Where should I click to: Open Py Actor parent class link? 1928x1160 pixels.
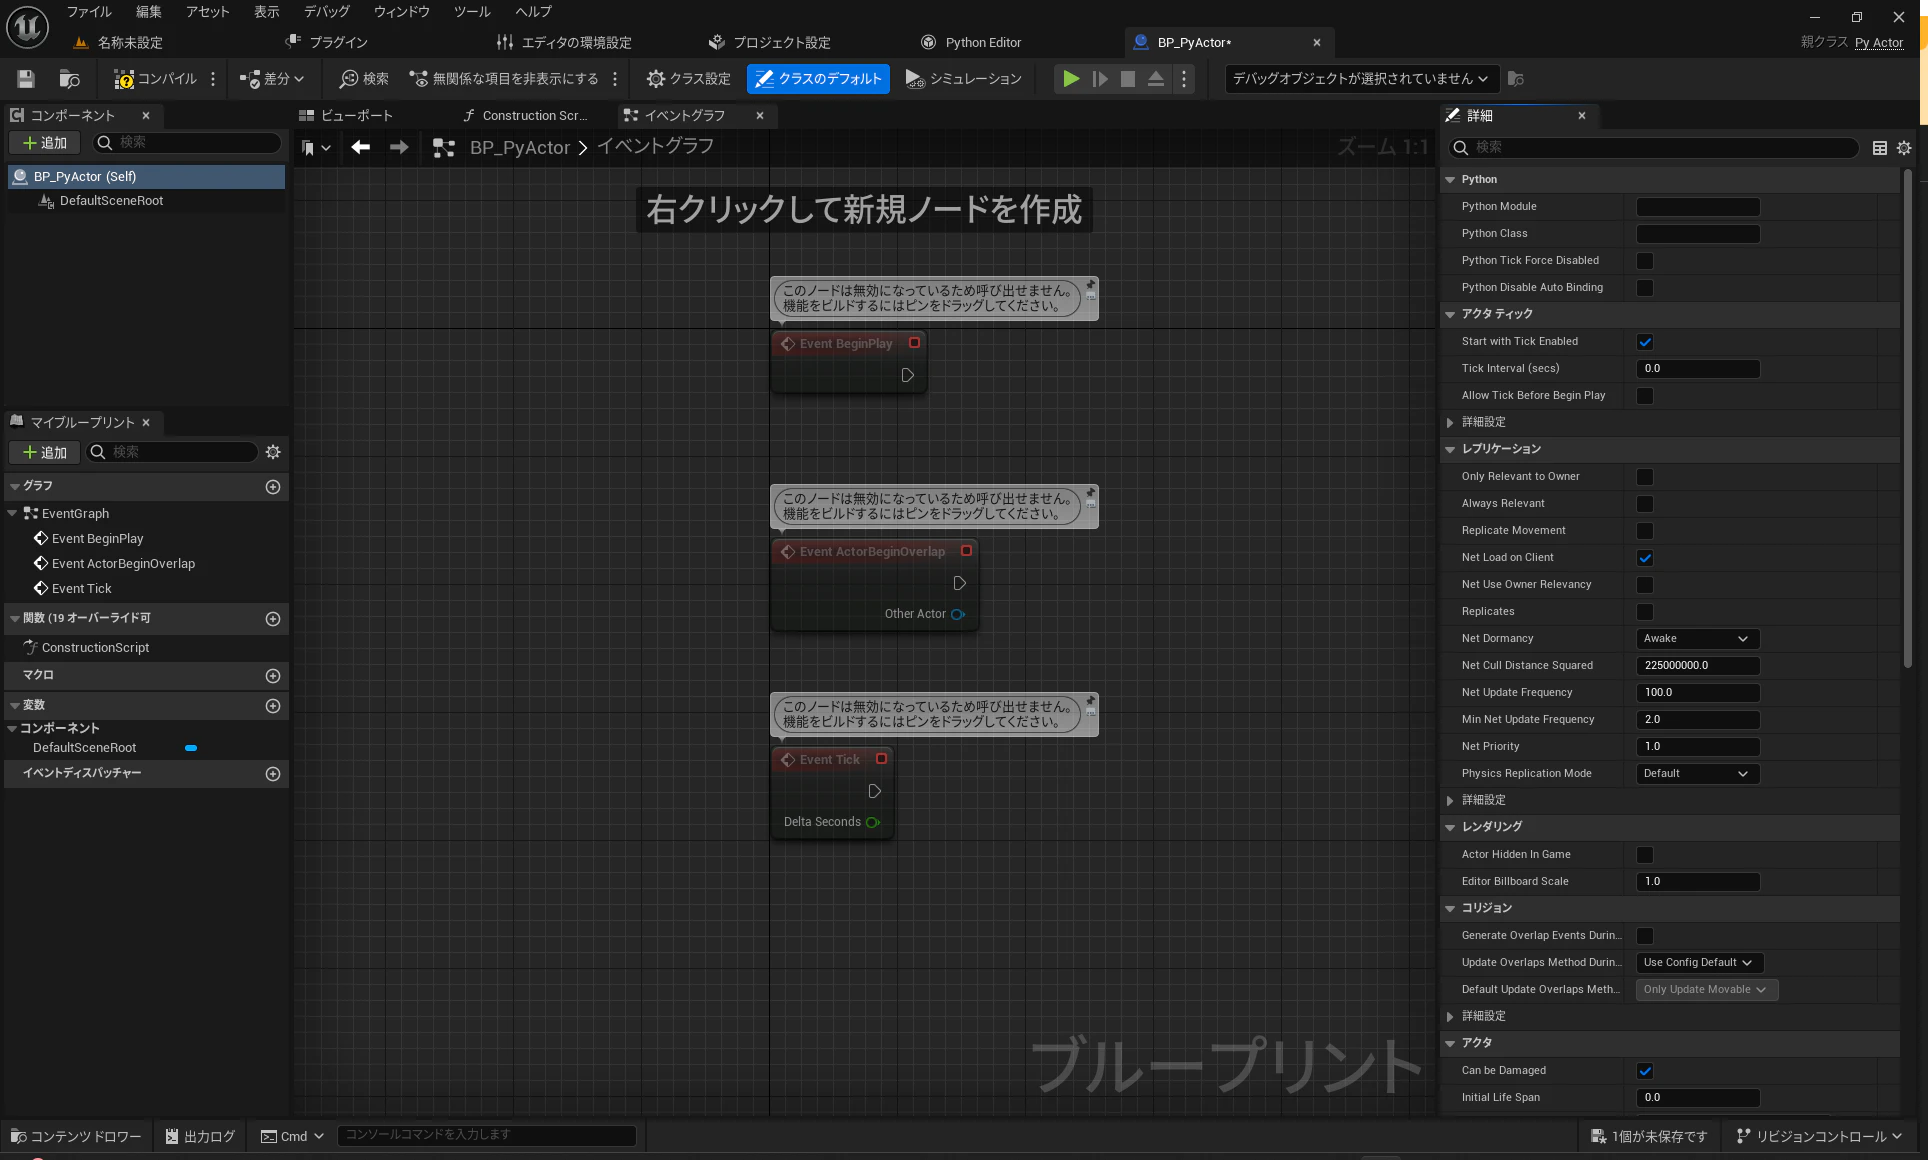click(1878, 43)
